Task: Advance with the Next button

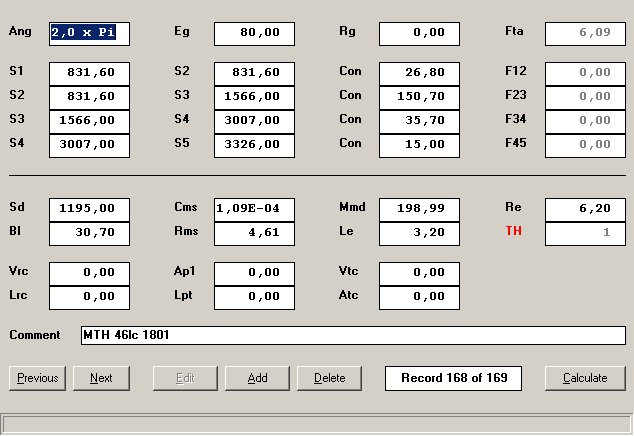Action: [x=101, y=378]
